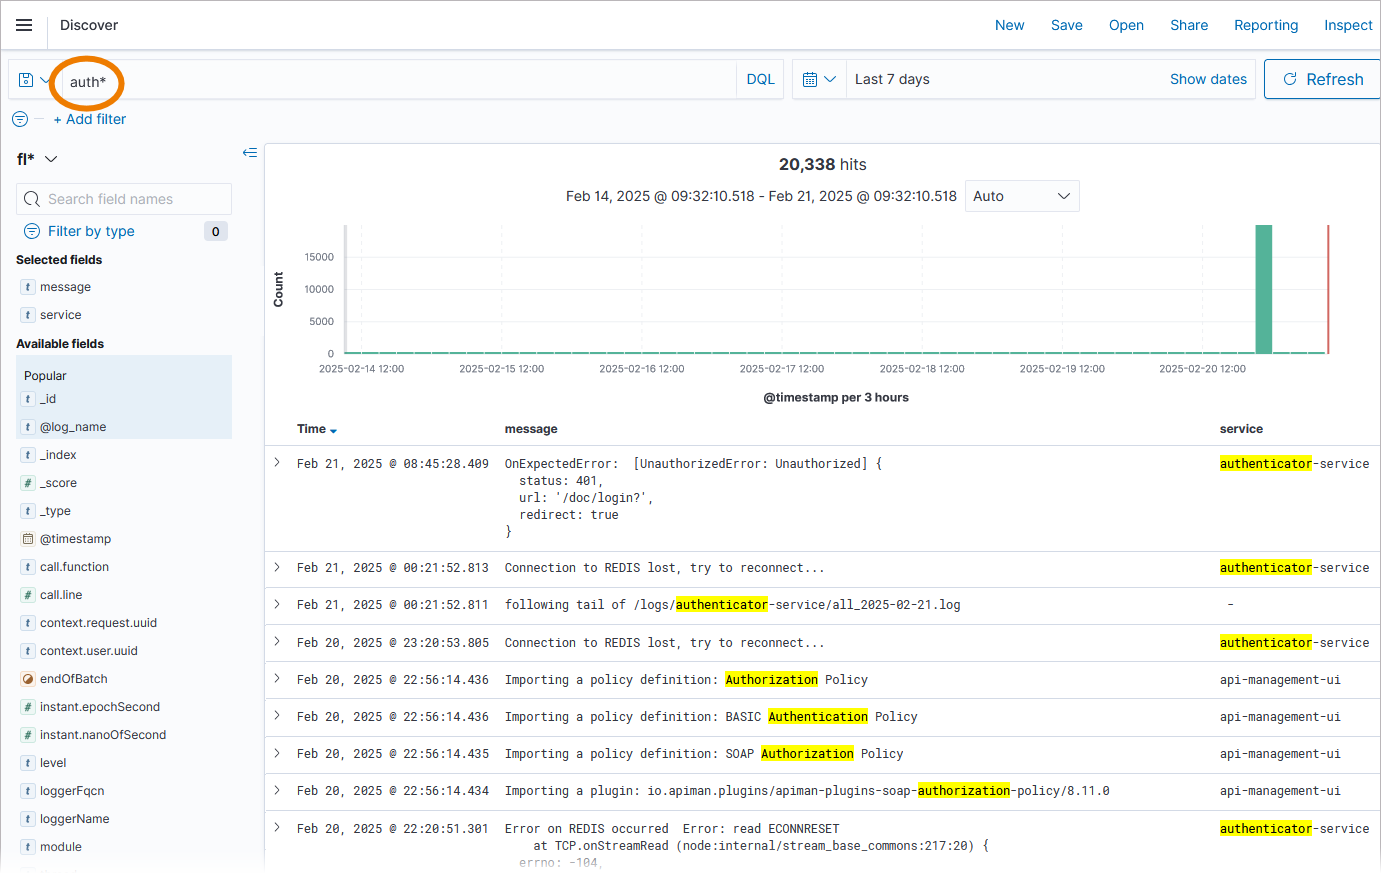Click the Filter by type icon
Screen dimensions: 1381x874
pos(32,231)
